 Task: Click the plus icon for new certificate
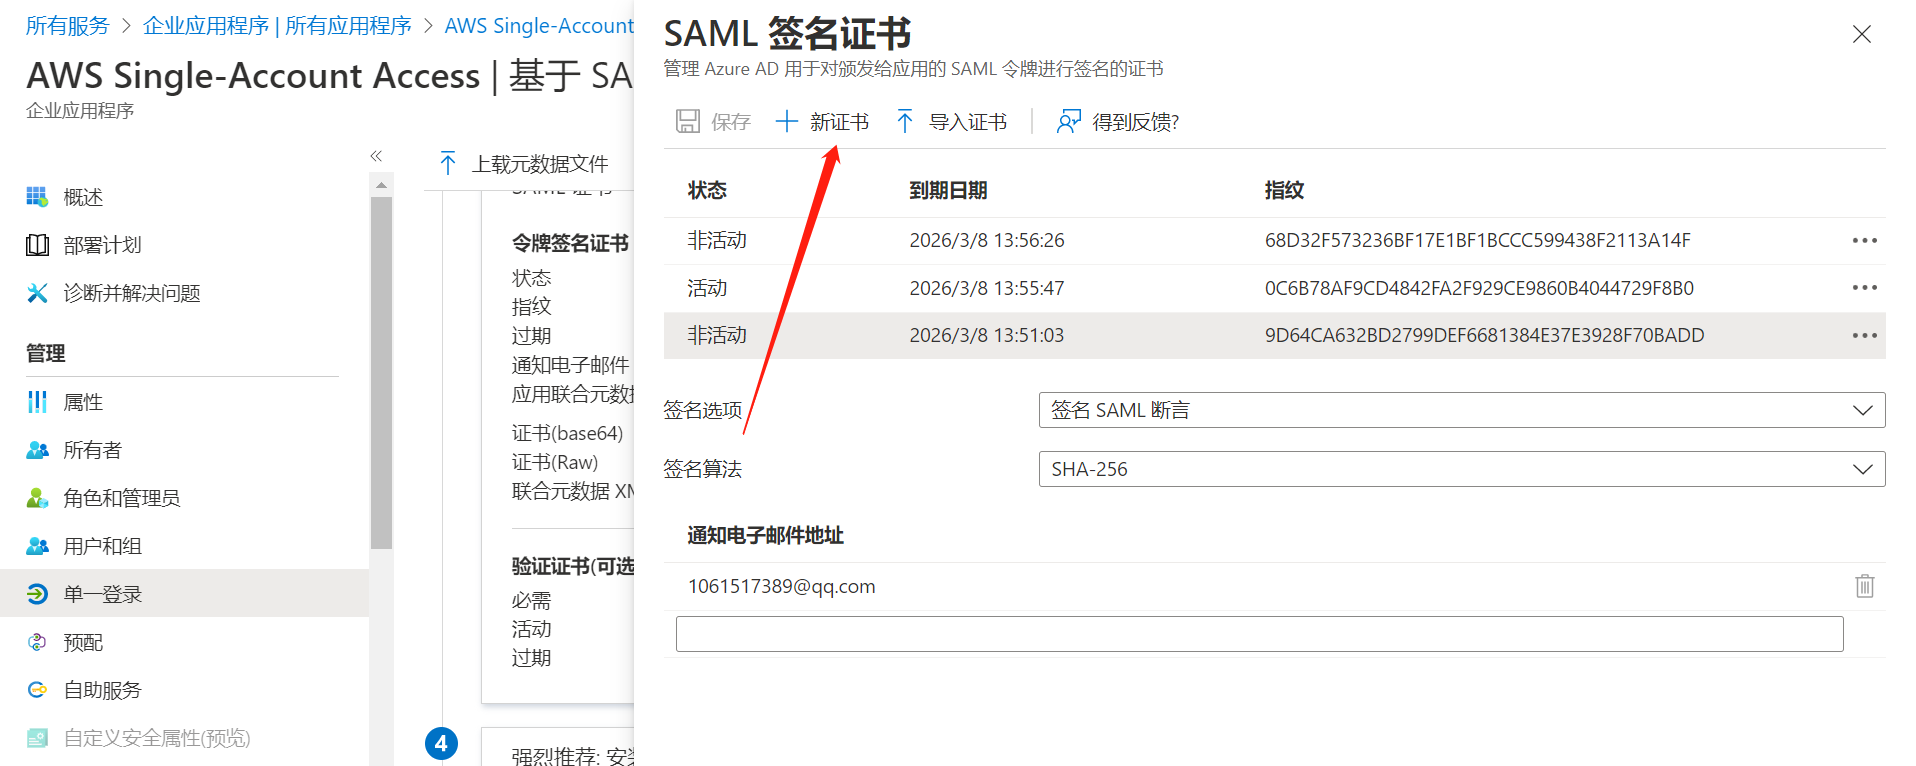(787, 121)
